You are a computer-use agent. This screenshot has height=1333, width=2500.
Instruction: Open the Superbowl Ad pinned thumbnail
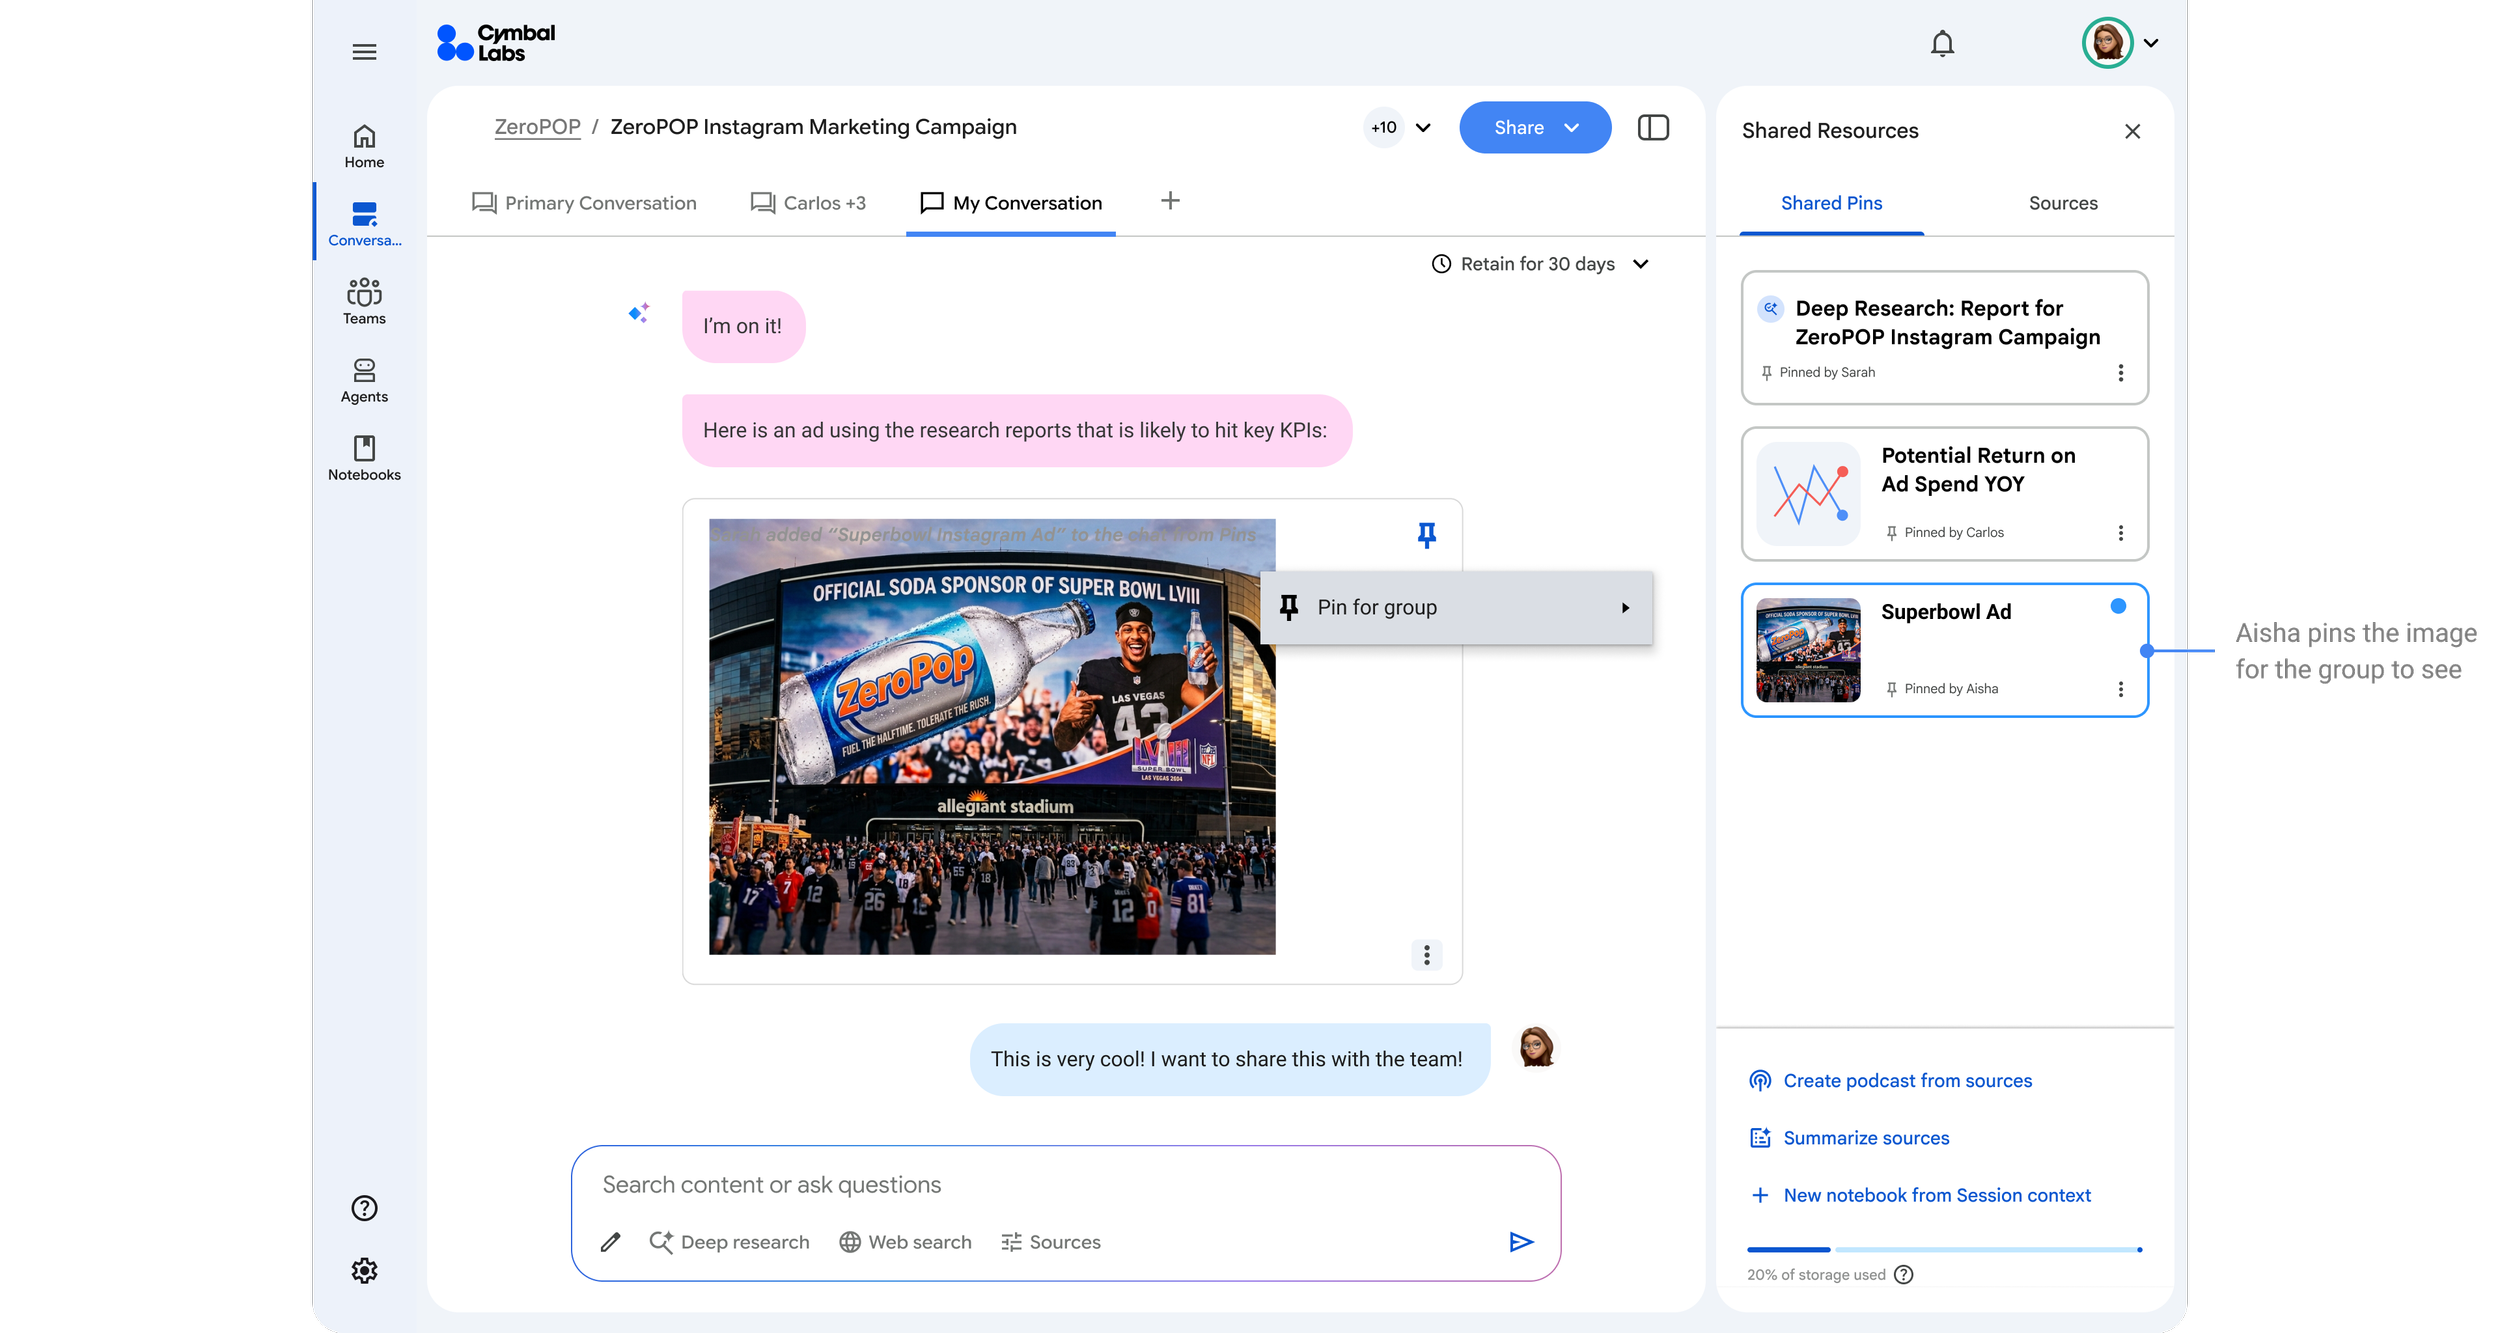pyautogui.click(x=1808, y=650)
